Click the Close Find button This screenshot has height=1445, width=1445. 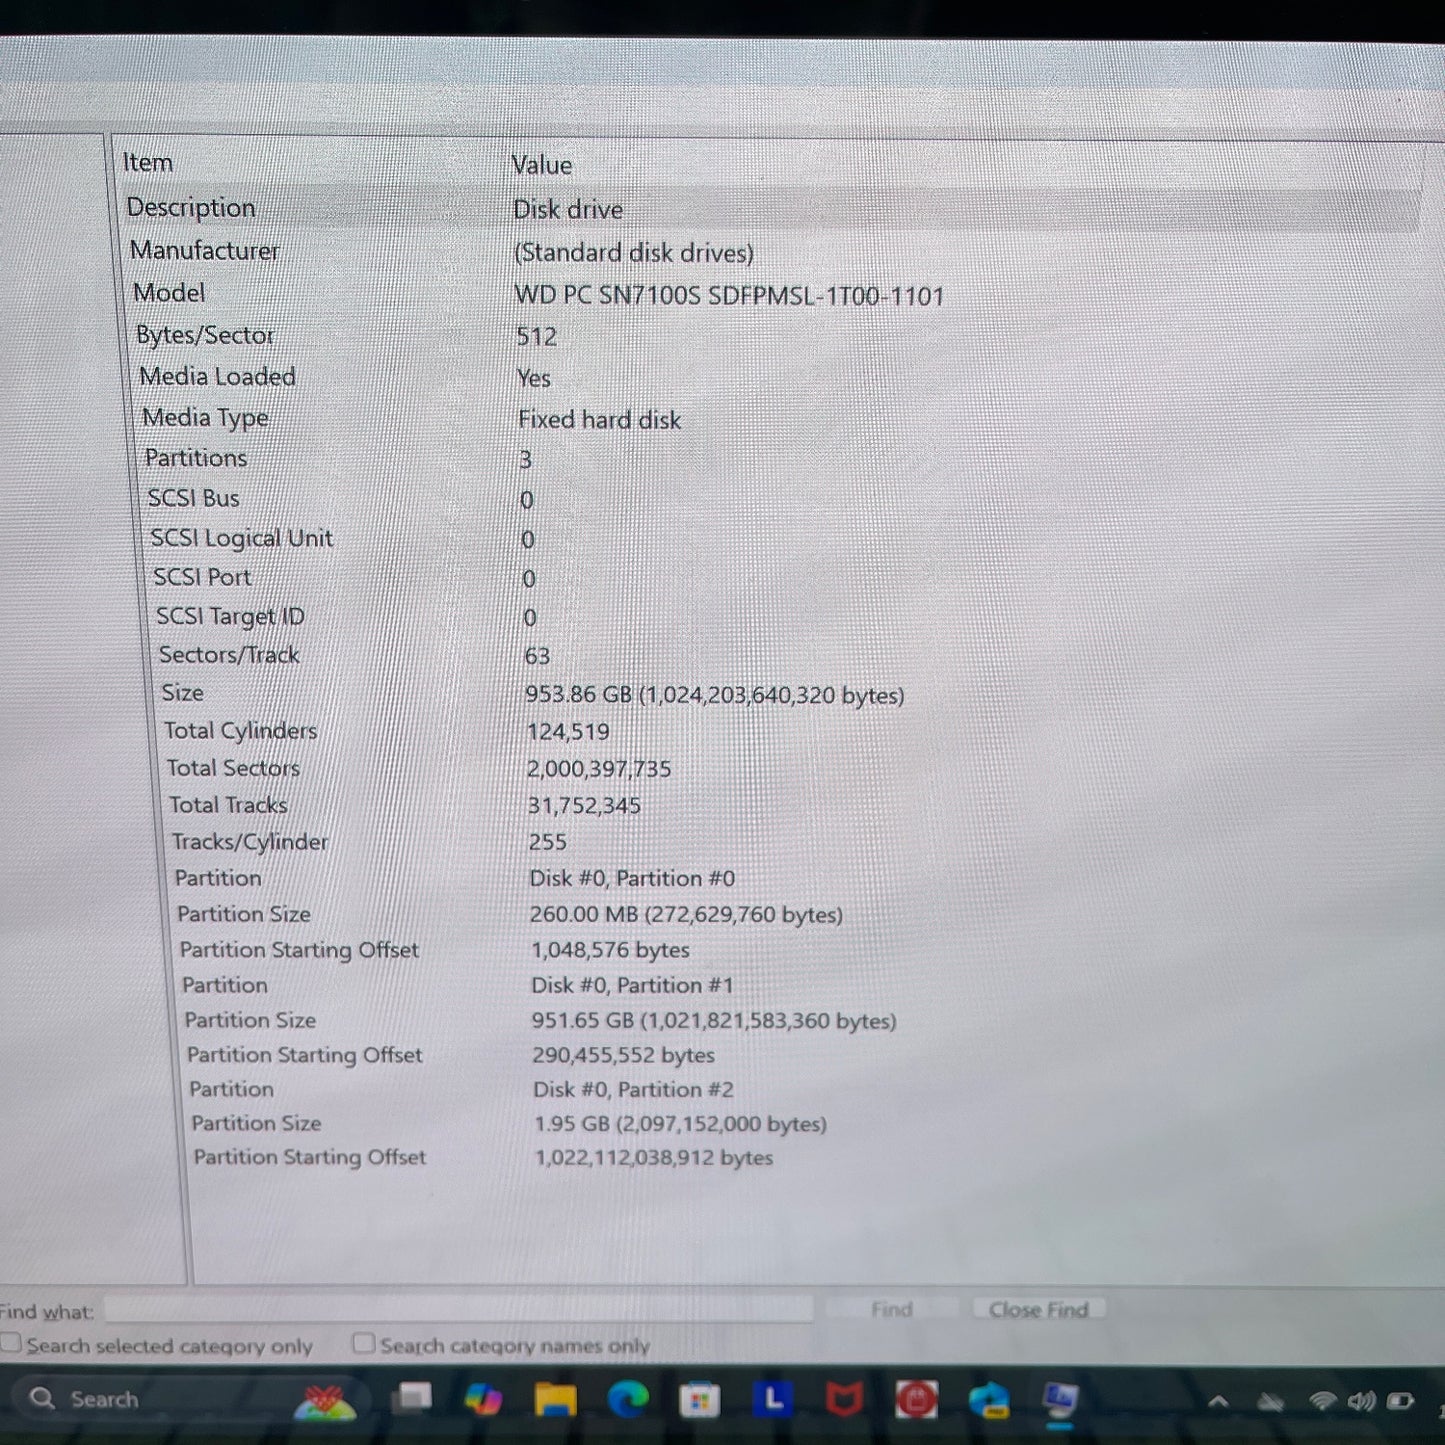pyautogui.click(x=1037, y=1309)
